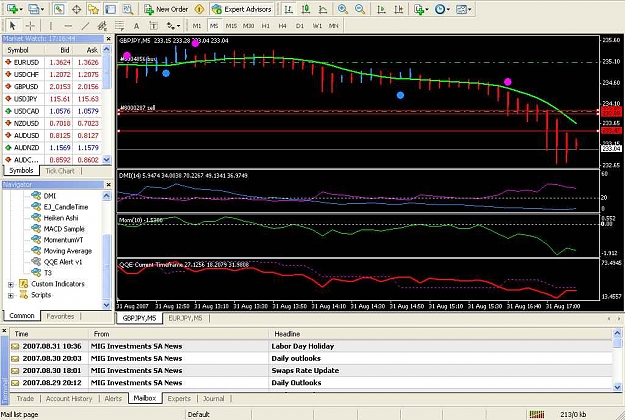Switch chart to M15 timeframe
Image resolution: width=625 pixels, height=420 pixels.
[231, 26]
